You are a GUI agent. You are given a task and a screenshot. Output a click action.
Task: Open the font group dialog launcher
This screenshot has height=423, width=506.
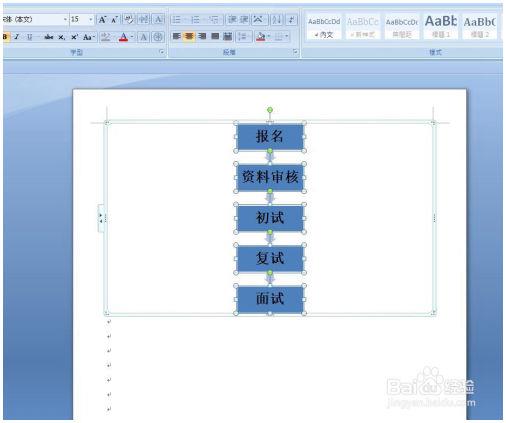click(x=162, y=52)
